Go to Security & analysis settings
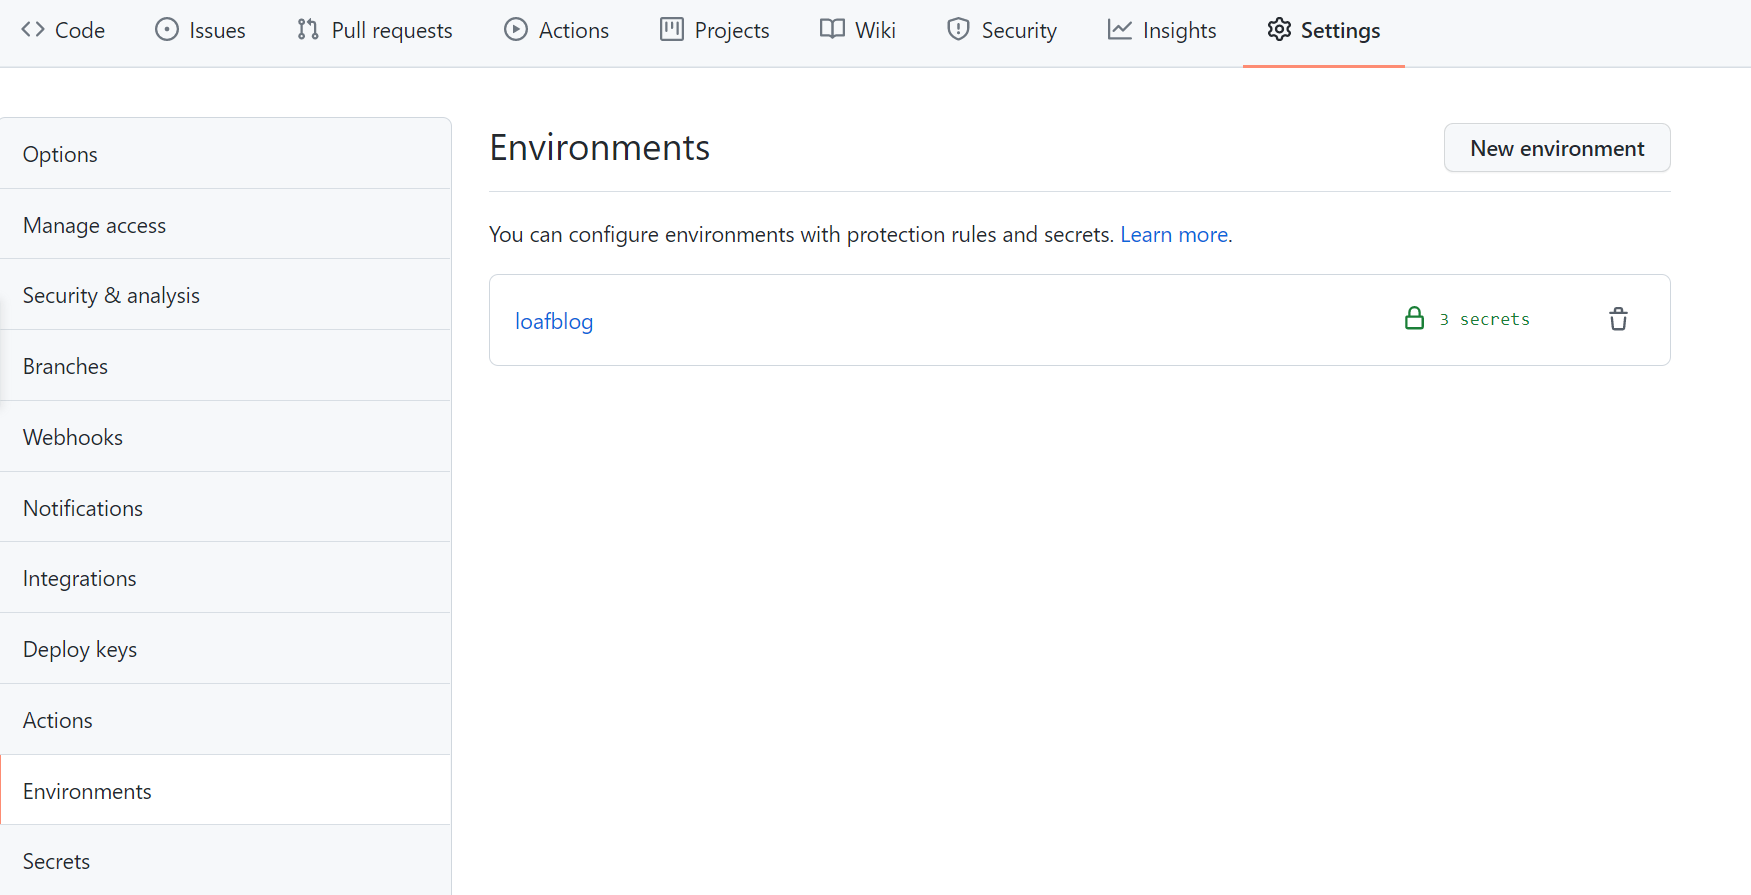 (x=226, y=295)
